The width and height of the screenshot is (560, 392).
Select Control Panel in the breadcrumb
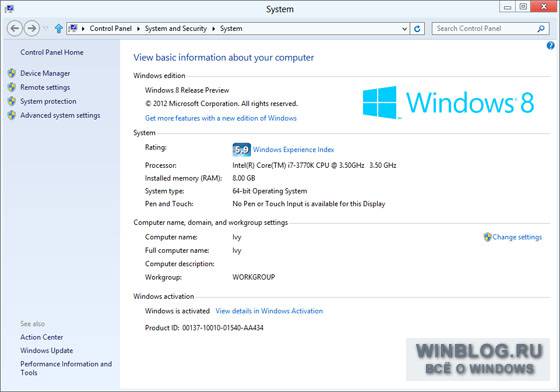(x=110, y=29)
